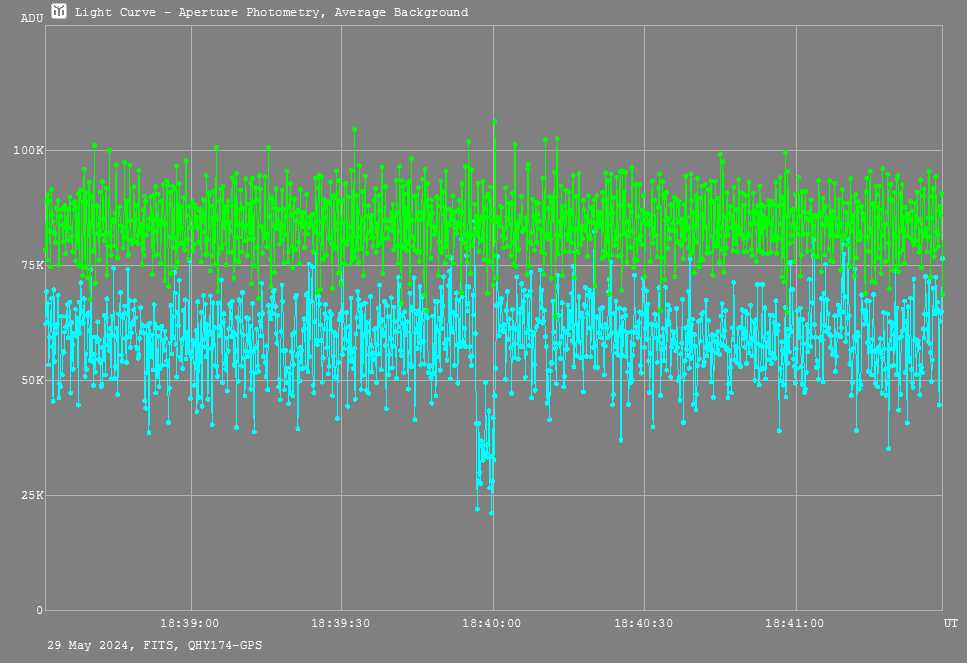Viewport: 967px width, 663px height.
Task: Click the light curve application icon
Action: (x=59, y=10)
